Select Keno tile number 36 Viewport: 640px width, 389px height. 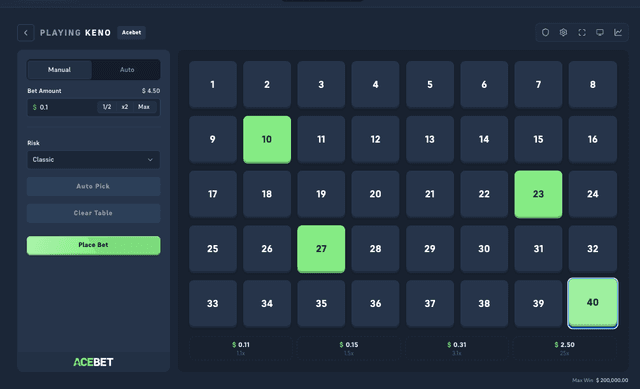click(376, 303)
